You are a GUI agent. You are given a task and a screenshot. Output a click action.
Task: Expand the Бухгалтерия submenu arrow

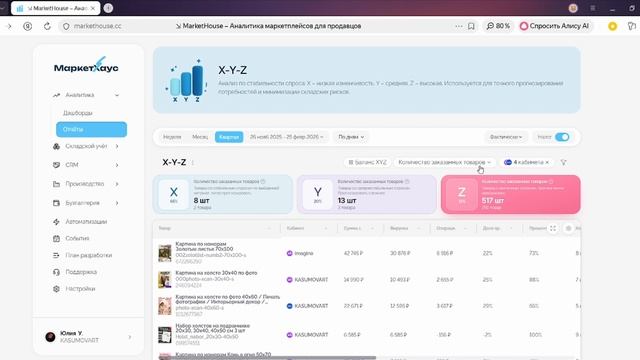point(117,203)
